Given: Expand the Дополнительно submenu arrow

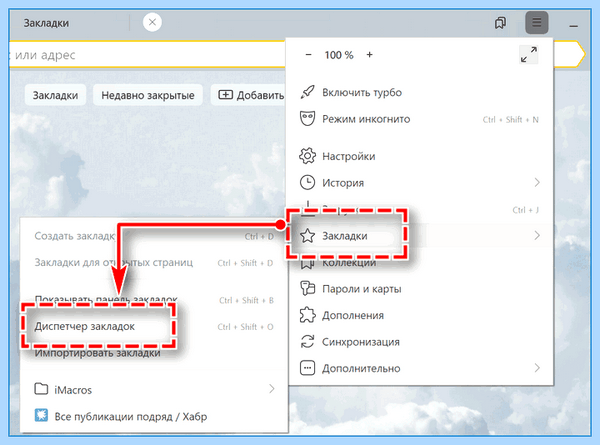Looking at the screenshot, I should click(537, 368).
